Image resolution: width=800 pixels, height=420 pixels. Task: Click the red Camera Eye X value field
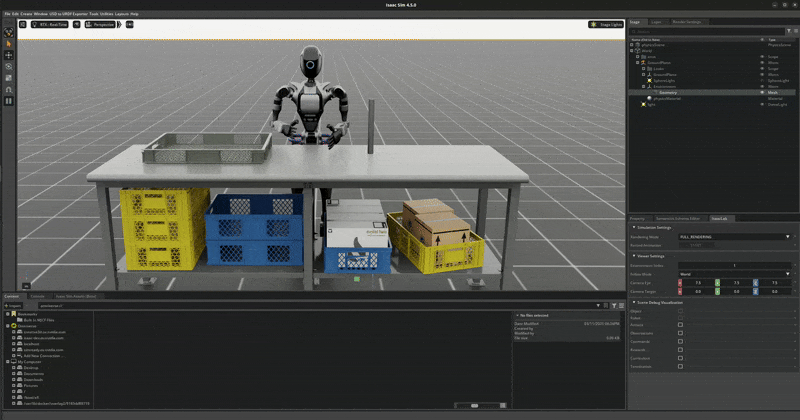698,283
